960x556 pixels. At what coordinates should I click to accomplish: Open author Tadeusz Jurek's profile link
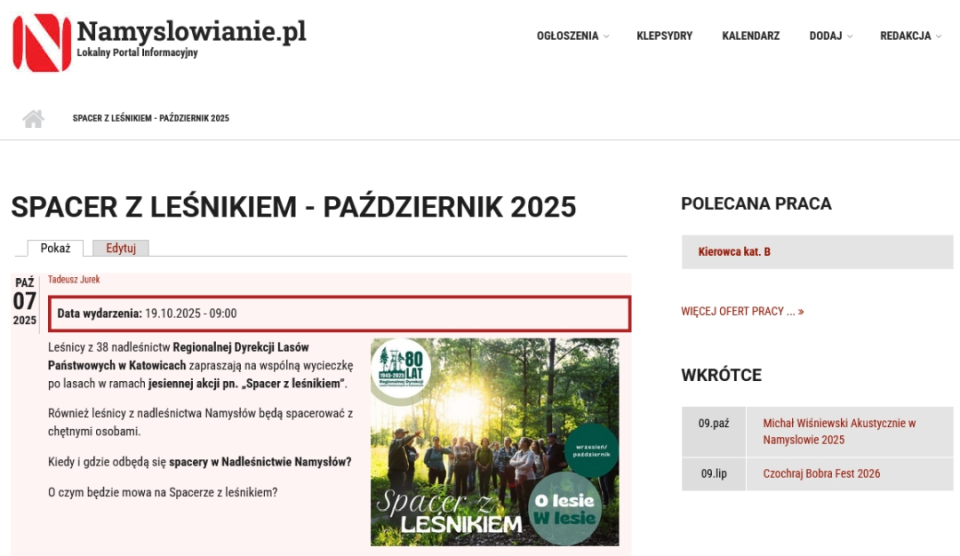click(74, 280)
